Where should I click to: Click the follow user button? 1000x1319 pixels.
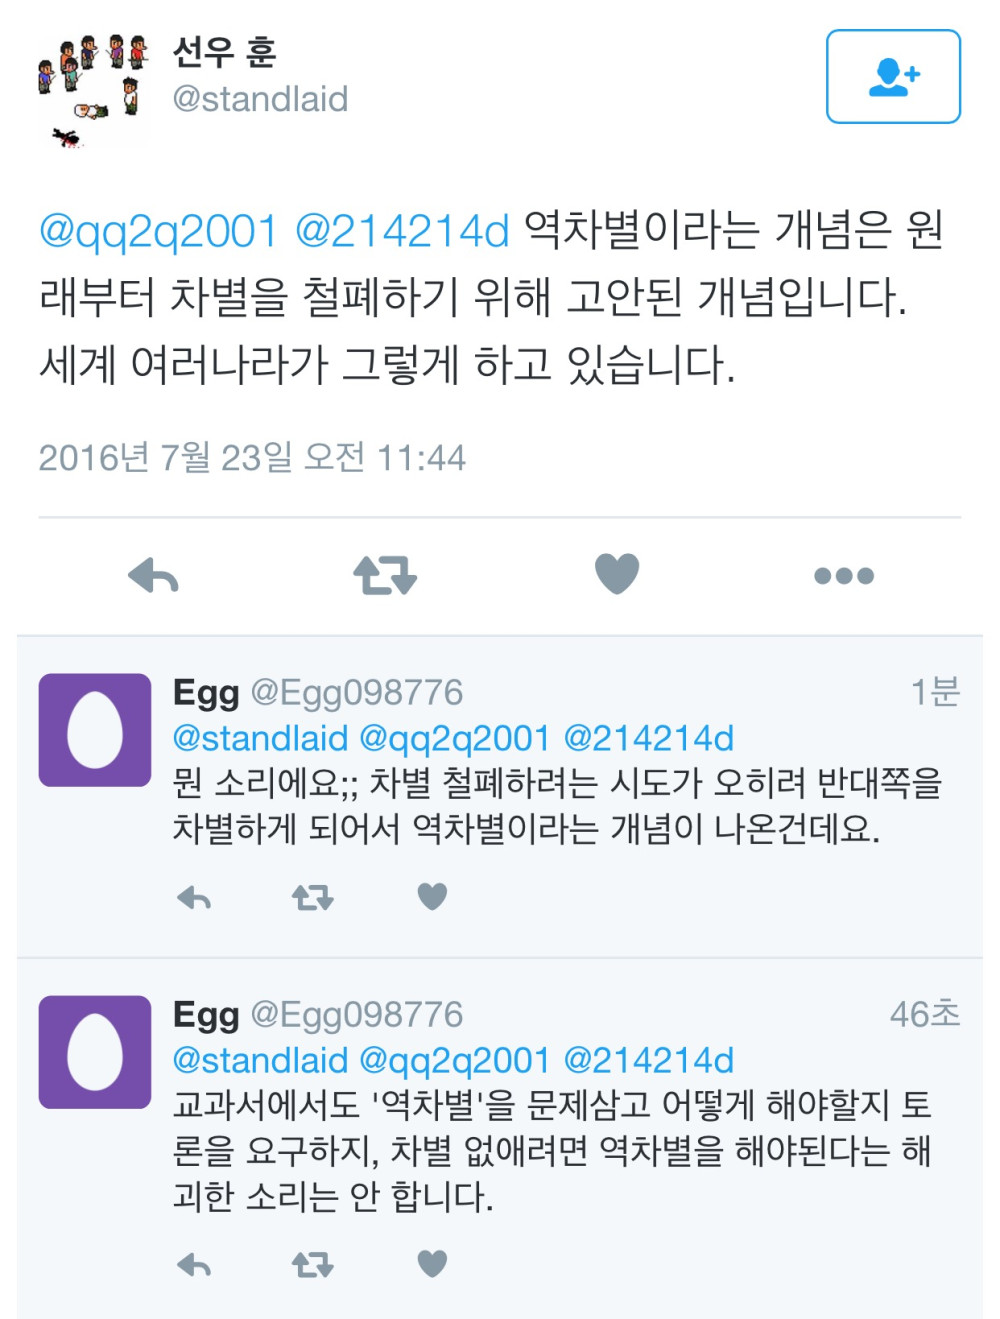point(893,76)
